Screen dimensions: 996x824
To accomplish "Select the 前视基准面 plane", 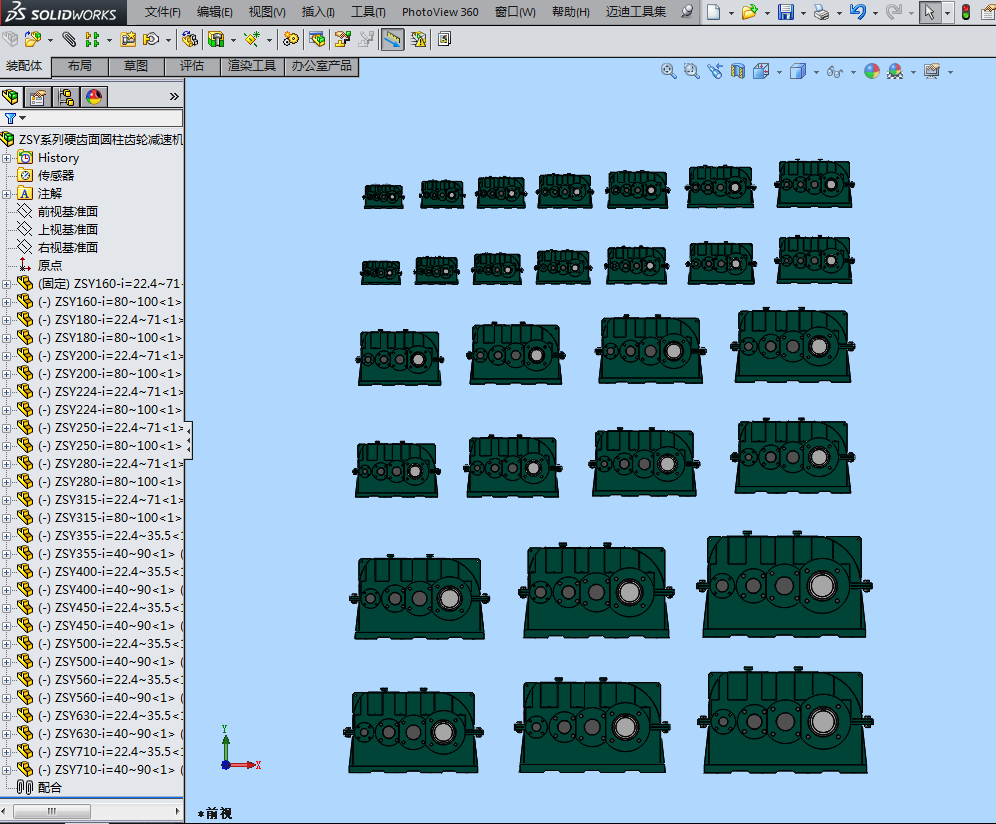I will 68,212.
